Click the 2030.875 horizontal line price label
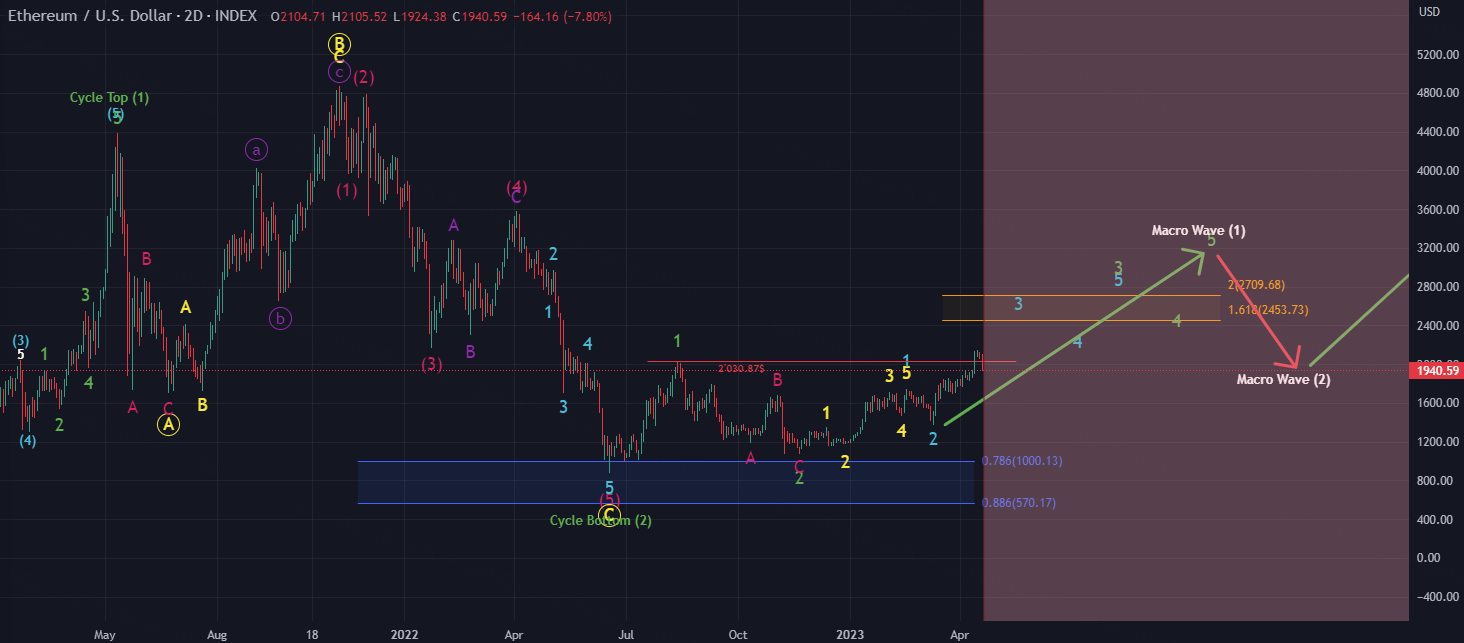This screenshot has width=1464, height=643. (741, 369)
